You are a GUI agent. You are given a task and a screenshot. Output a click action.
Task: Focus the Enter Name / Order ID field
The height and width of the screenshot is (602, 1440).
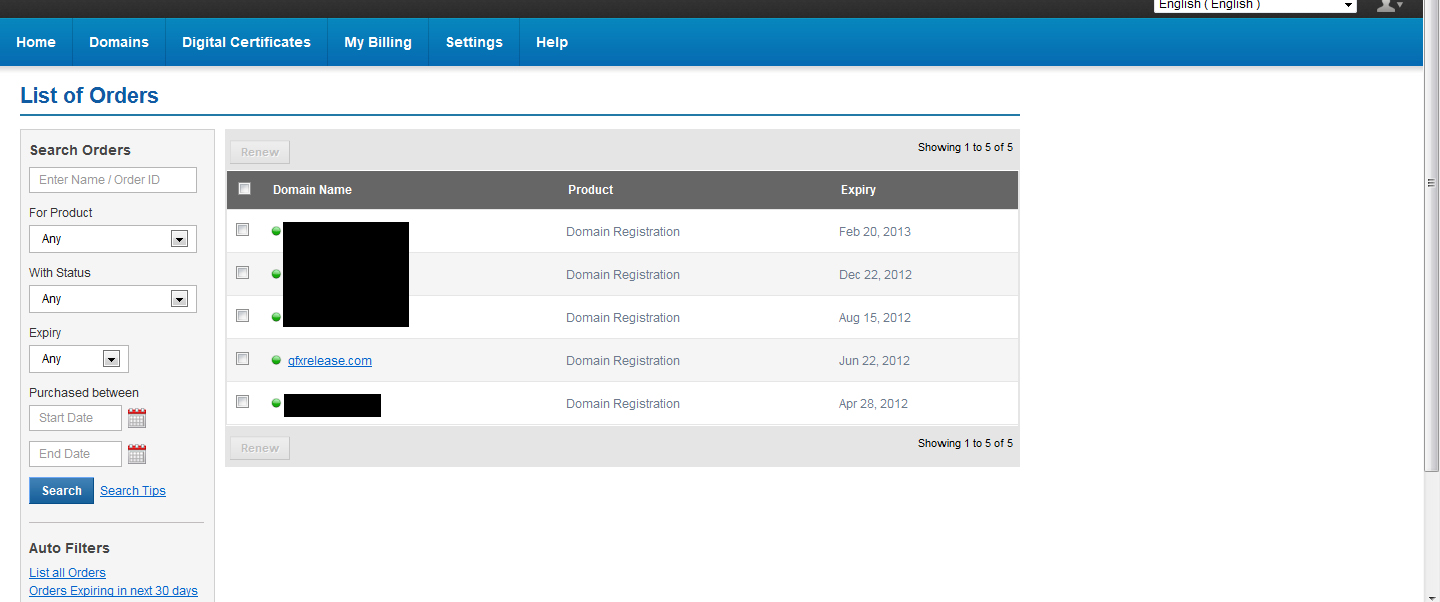click(x=113, y=180)
